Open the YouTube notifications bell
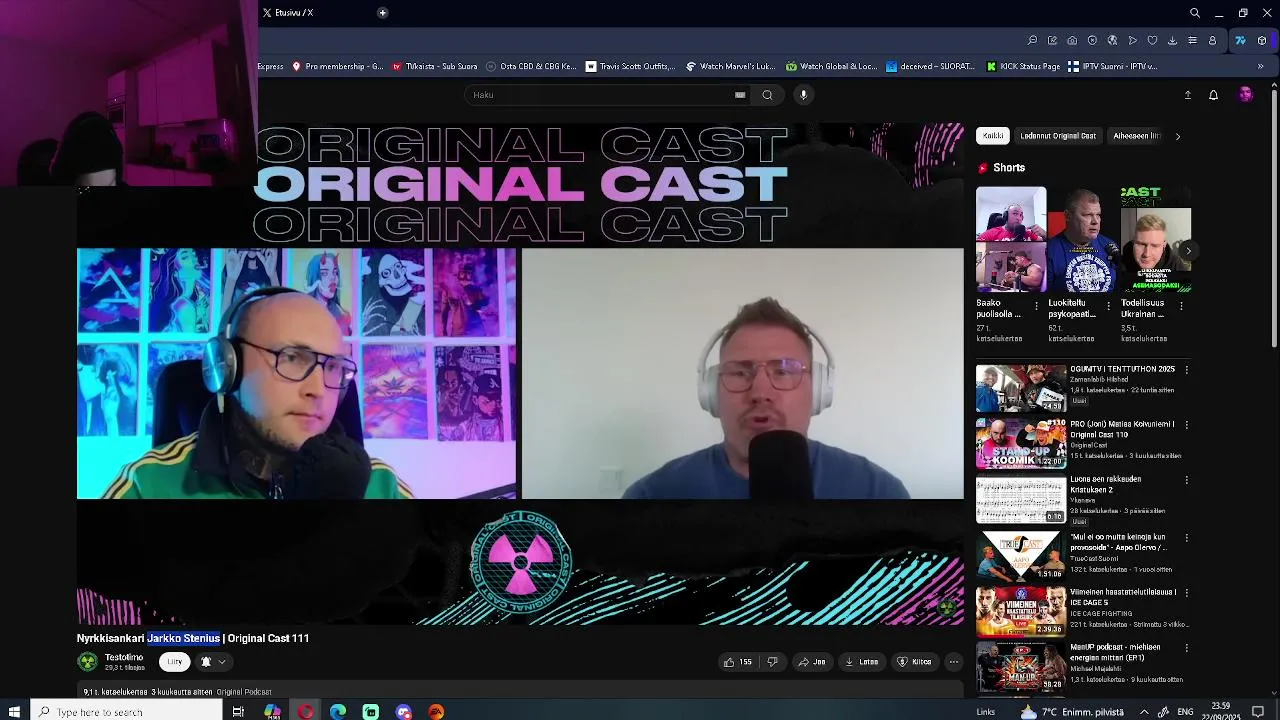The image size is (1280, 720). [1213, 95]
